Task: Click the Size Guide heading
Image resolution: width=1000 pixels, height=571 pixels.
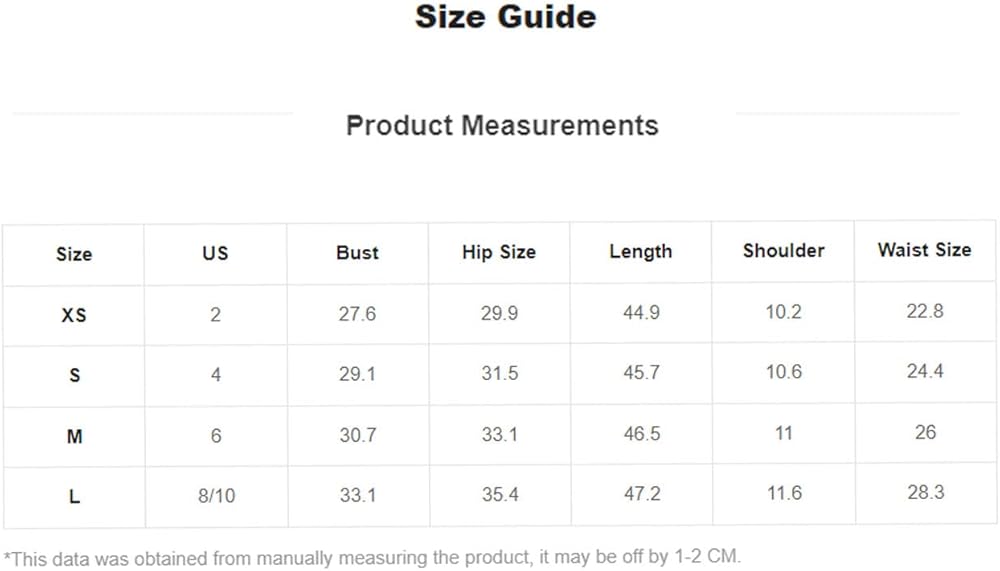Action: (x=505, y=18)
